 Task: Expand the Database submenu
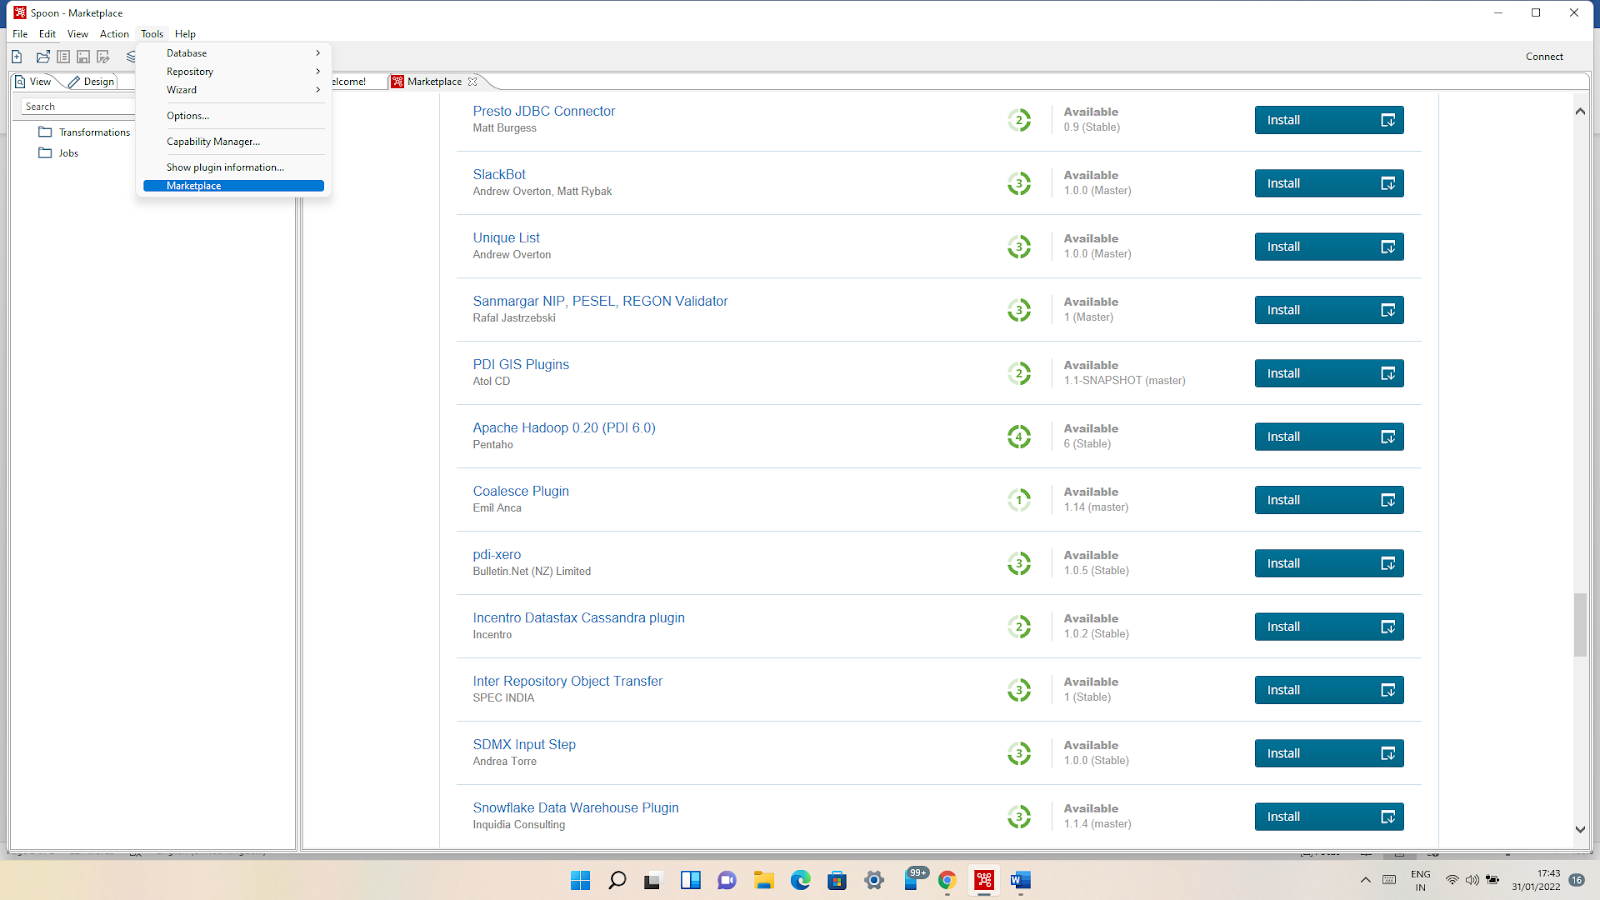[234, 53]
